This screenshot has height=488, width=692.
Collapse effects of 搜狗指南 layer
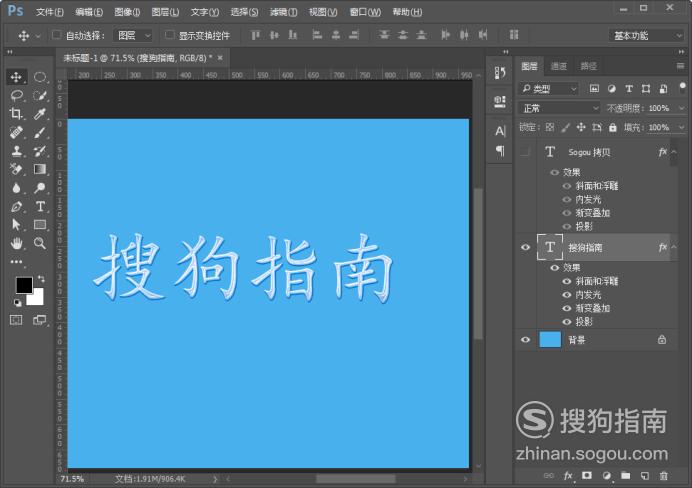coord(674,247)
